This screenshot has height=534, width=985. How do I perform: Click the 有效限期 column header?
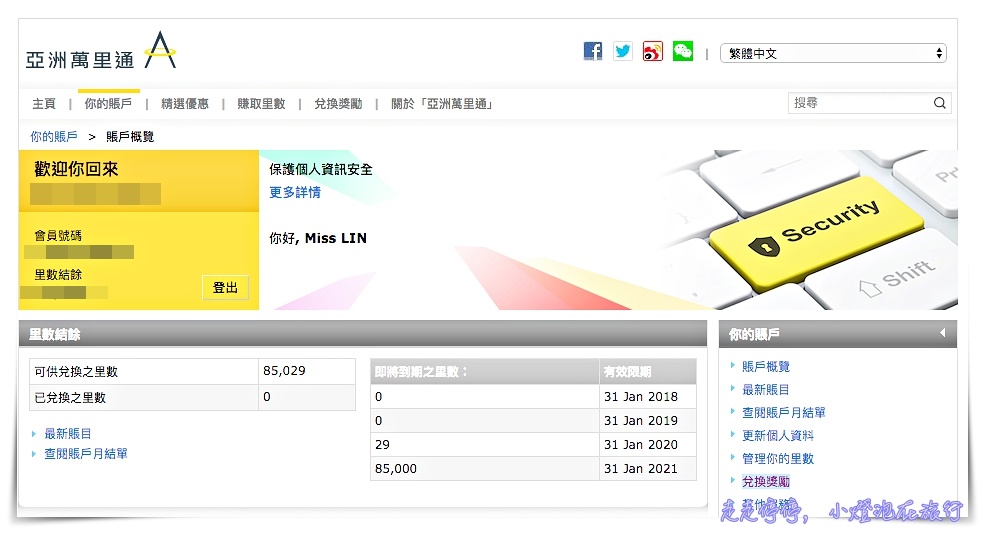648,371
